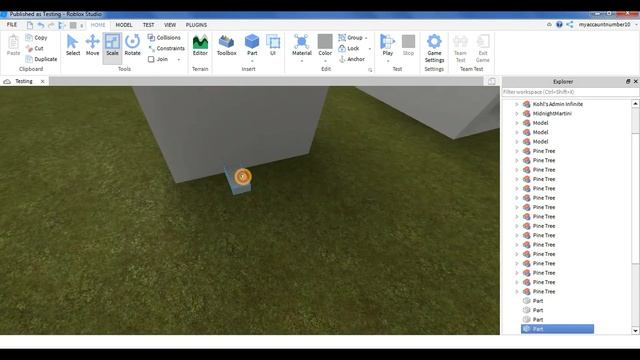Open the Terrain Editor
This screenshot has width=640, height=360.
pyautogui.click(x=200, y=45)
